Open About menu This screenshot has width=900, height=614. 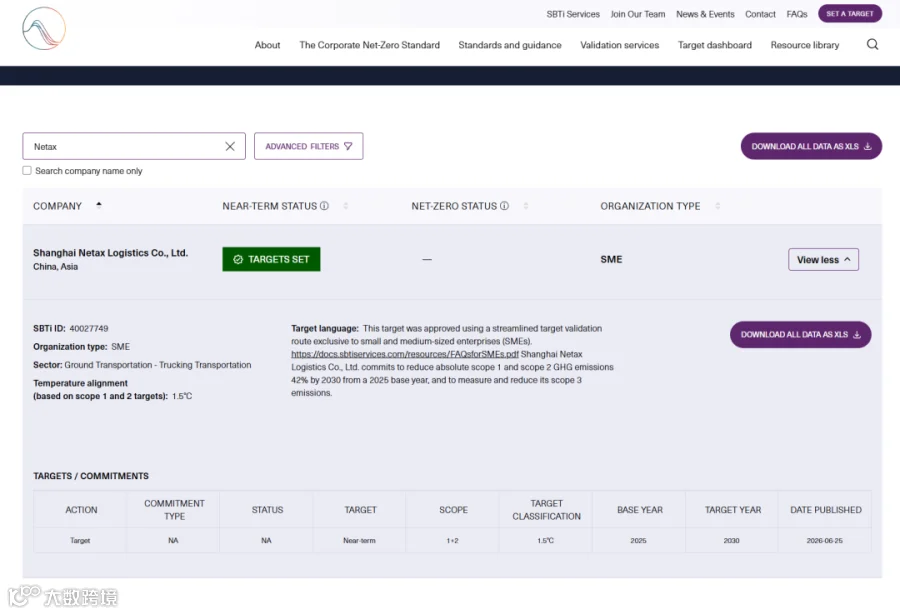[267, 45]
